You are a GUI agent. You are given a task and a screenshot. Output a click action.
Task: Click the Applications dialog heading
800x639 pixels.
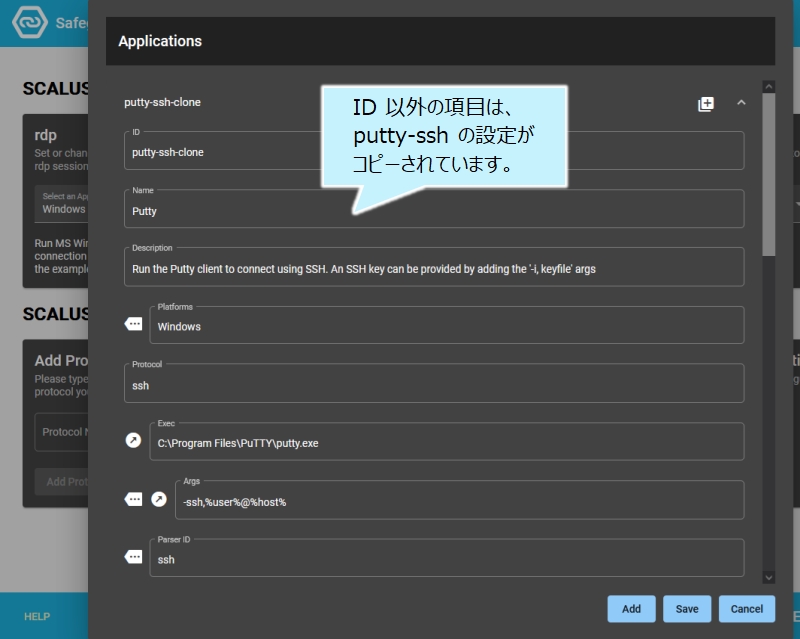tap(160, 41)
